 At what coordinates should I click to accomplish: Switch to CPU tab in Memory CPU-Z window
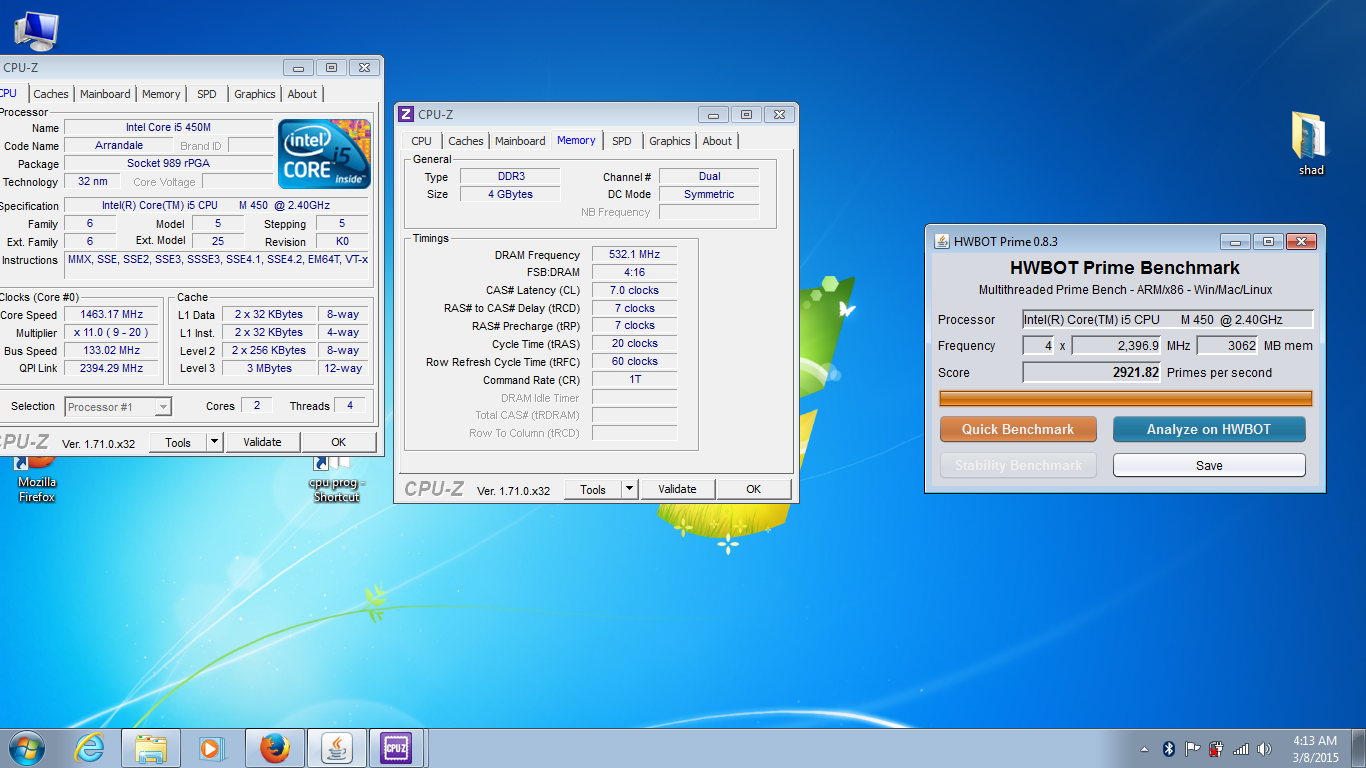tap(421, 141)
